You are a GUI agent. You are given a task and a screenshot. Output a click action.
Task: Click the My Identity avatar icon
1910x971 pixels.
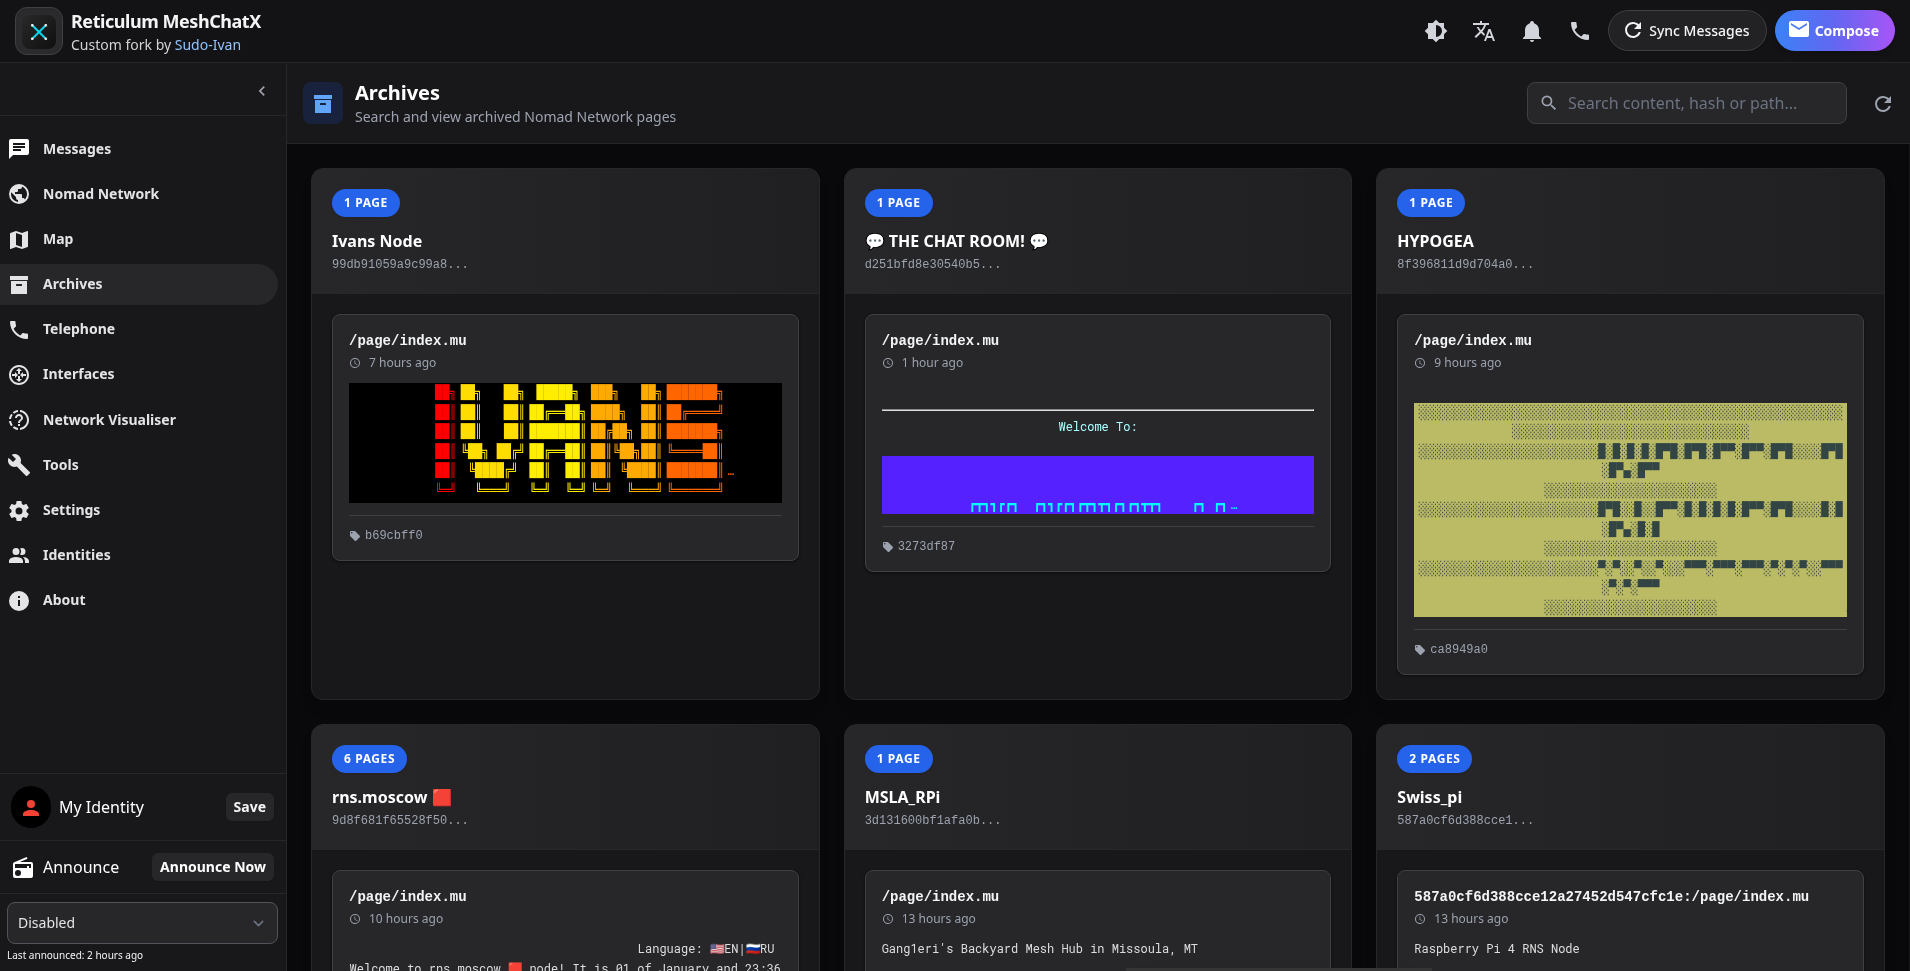31,807
